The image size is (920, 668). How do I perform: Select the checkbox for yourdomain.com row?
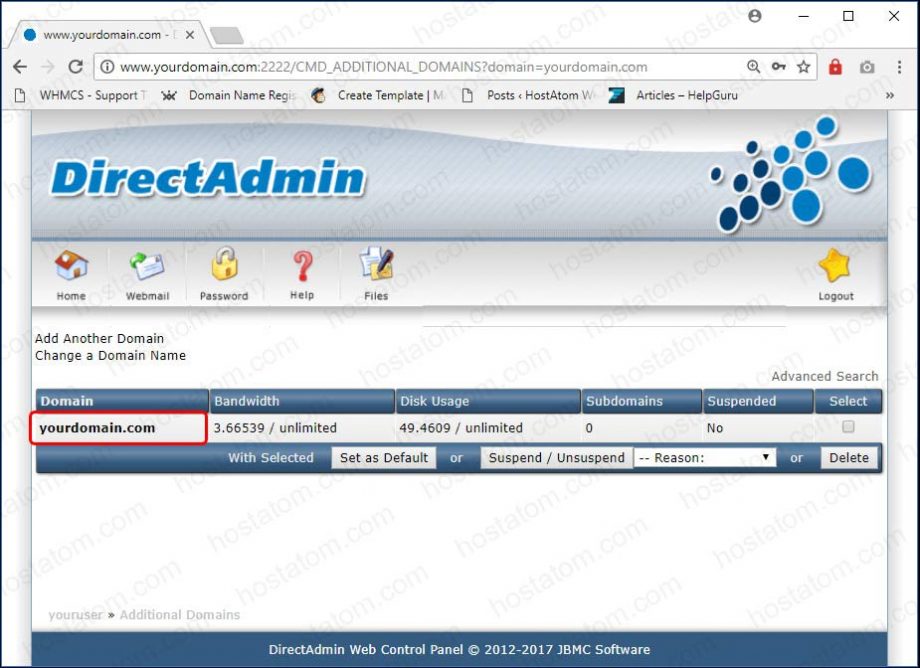click(x=848, y=428)
